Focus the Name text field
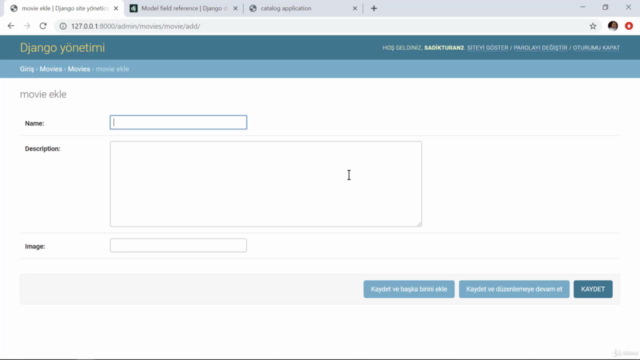Image resolution: width=640 pixels, height=360 pixels. pos(178,122)
